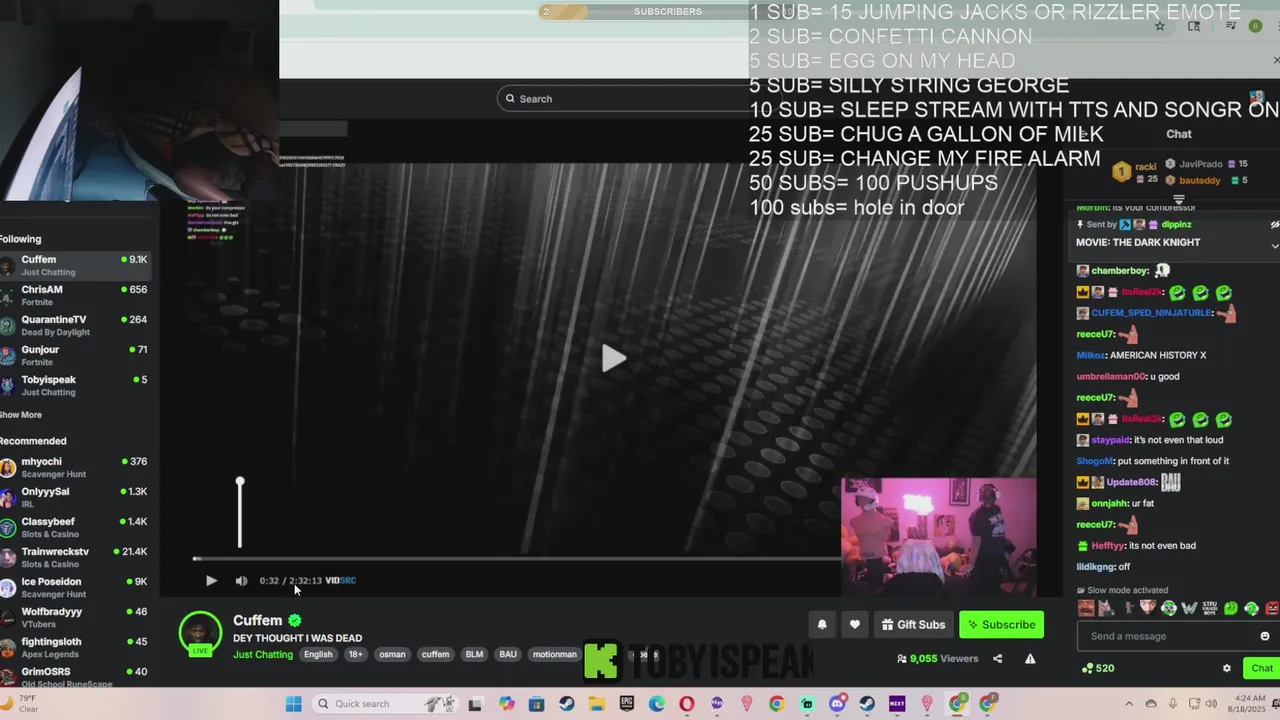
Task: Open QuarantineTV channel in sidebar
Action: 76,325
